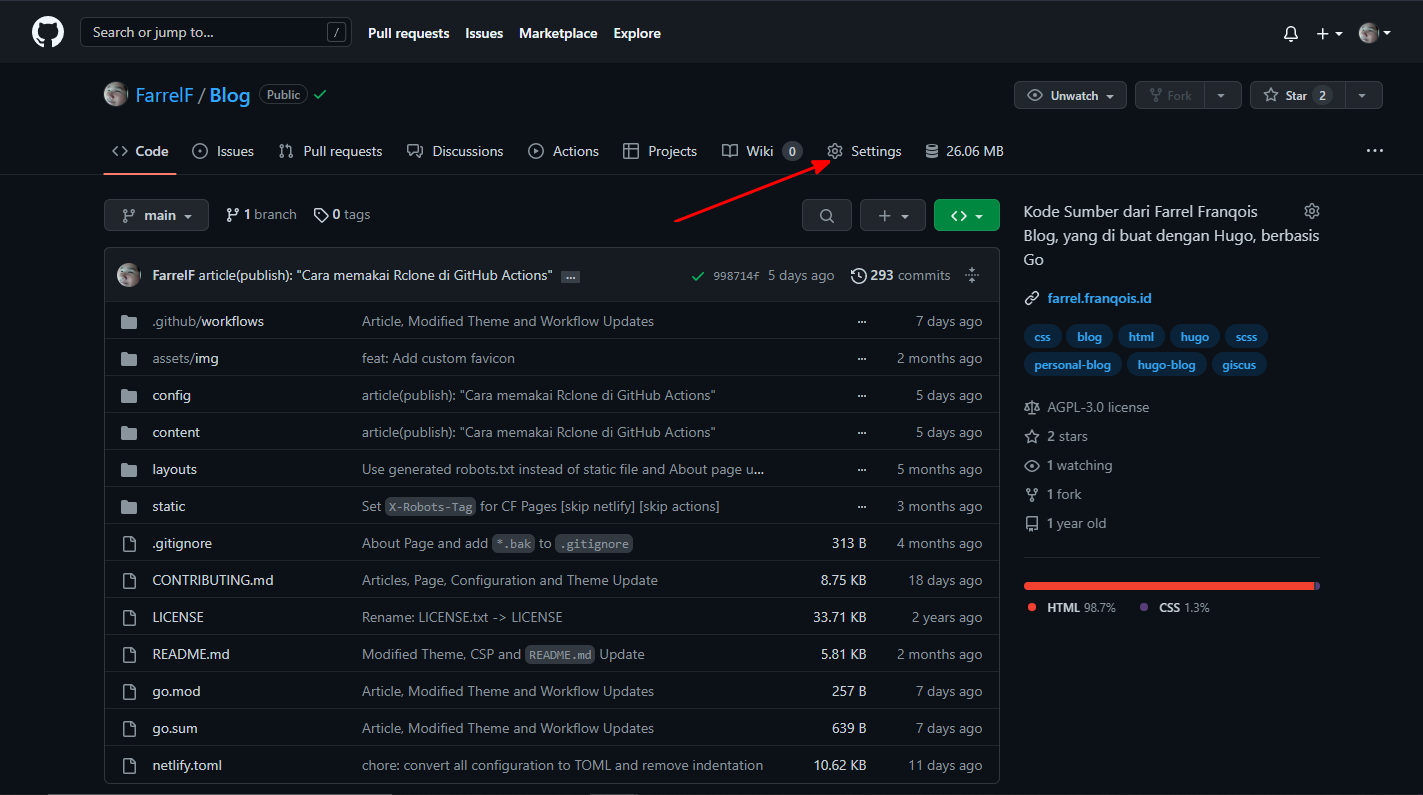Select the hugo topic tag

[1194, 337]
